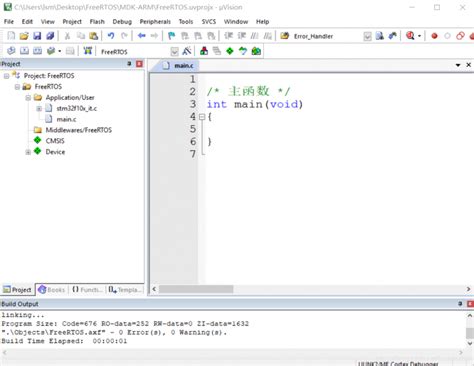Screen dimensions: 474x366
Task: Open a file using the folder icon
Action: pyautogui.click(x=24, y=36)
